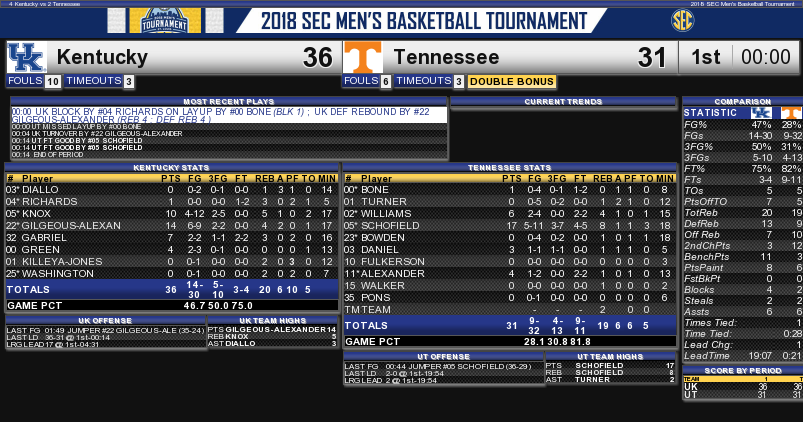Click UT team highs PTS SCHOFIELD row
Viewport: 803px width, 422px height.
point(610,366)
